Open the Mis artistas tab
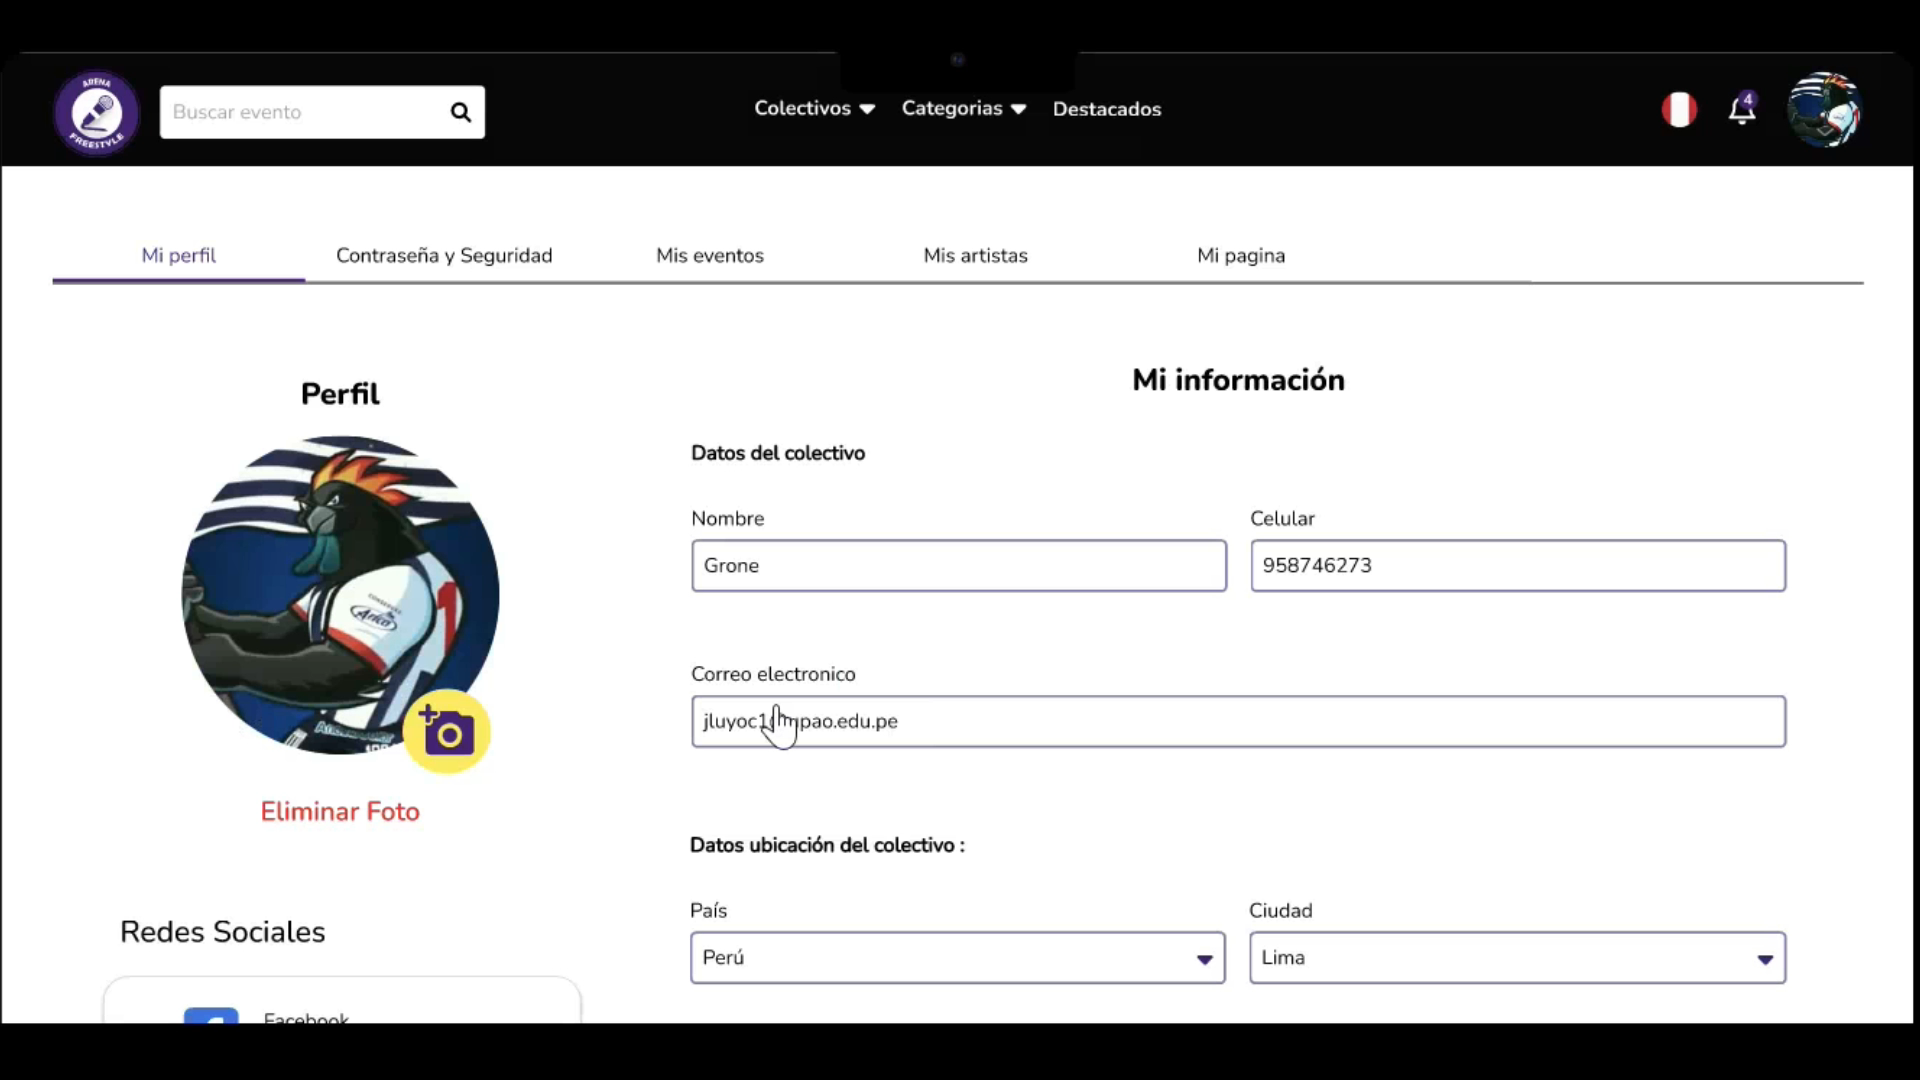This screenshot has width=1920, height=1080. pyautogui.click(x=975, y=255)
